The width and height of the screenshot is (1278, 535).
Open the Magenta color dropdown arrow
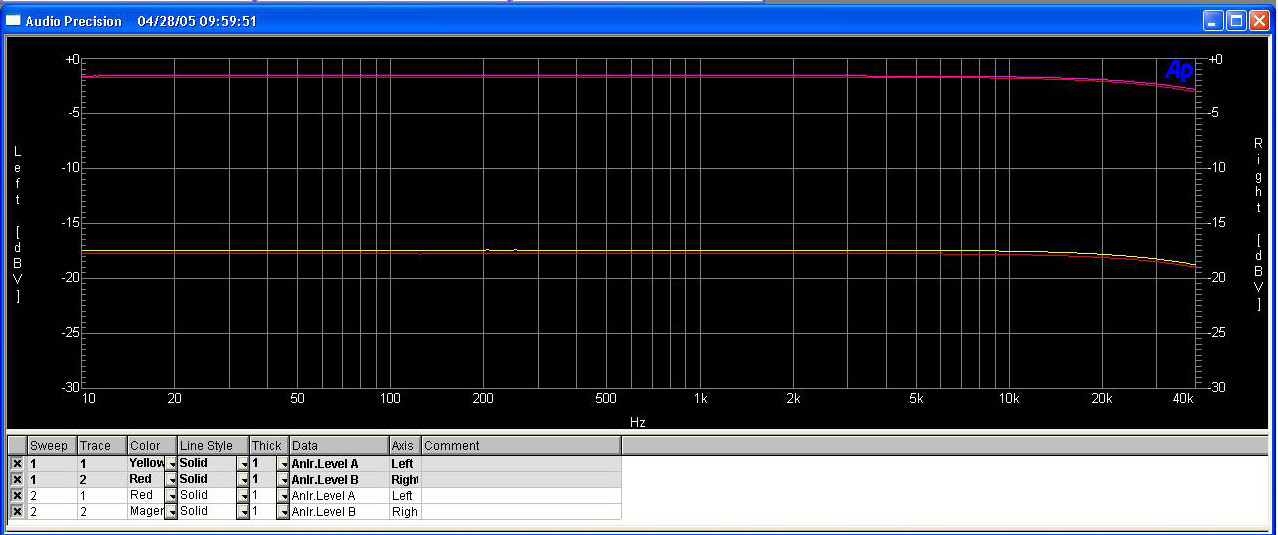coord(171,512)
